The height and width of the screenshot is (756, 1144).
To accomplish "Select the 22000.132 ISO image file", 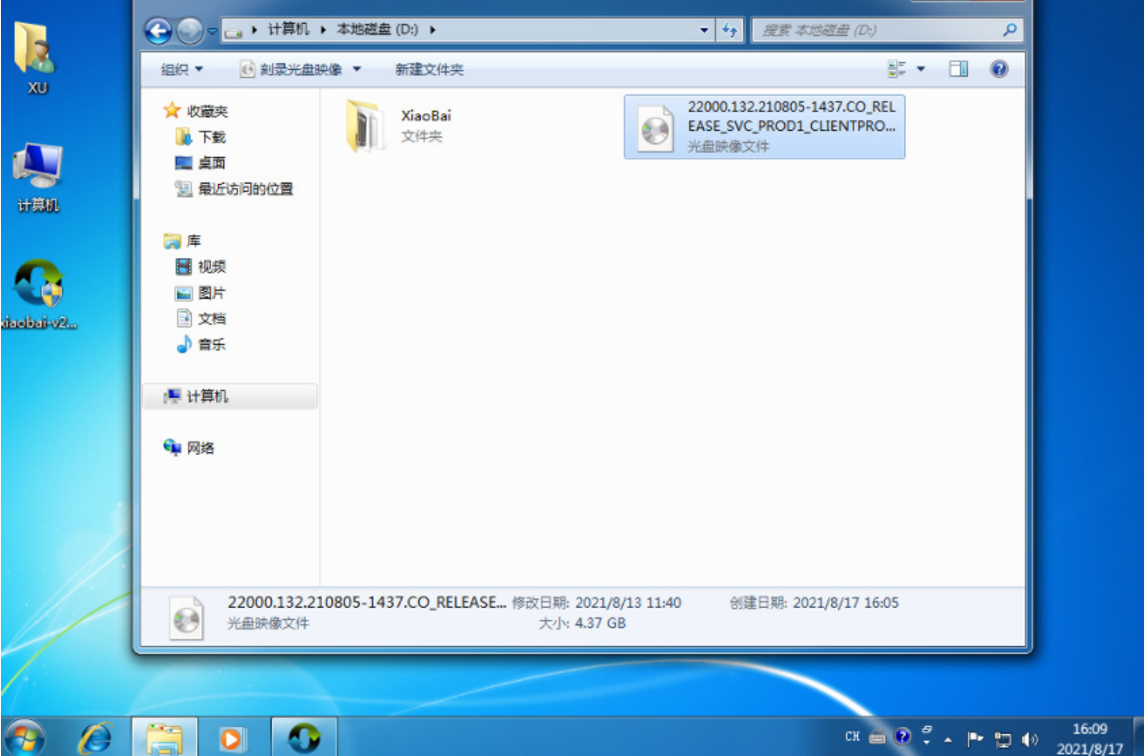I will tap(765, 126).
